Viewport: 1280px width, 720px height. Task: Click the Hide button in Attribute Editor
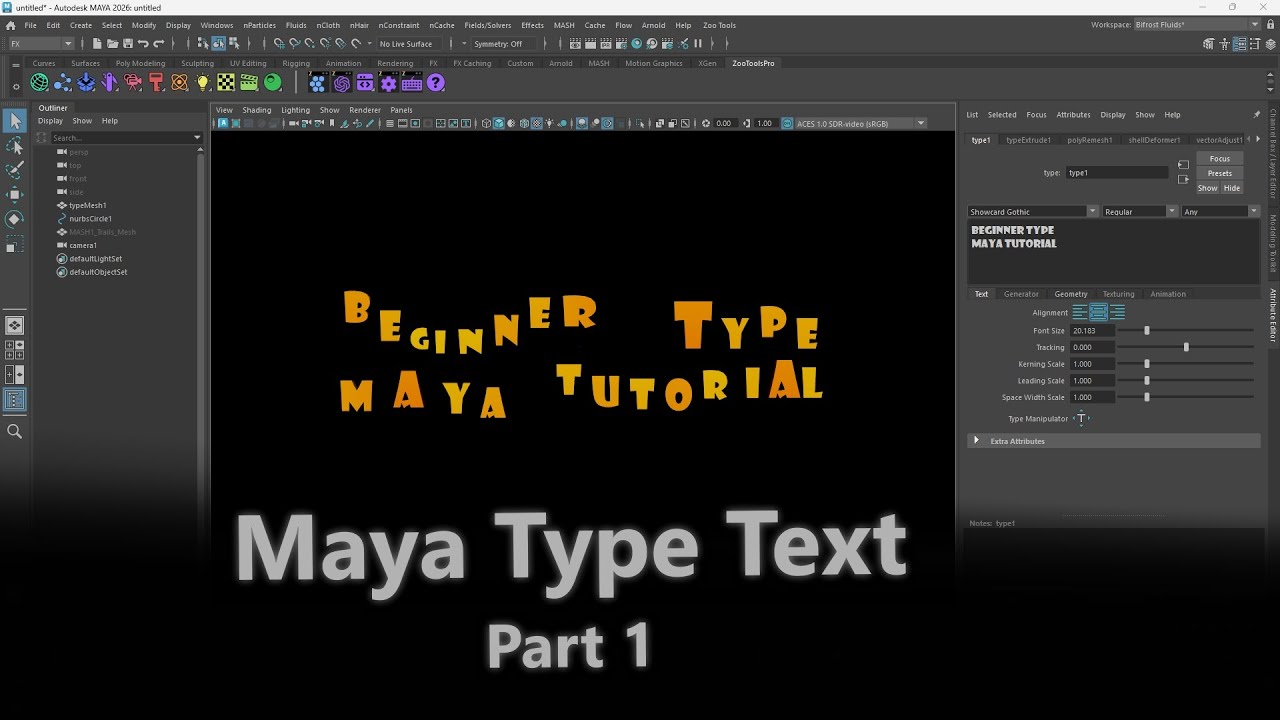1232,188
